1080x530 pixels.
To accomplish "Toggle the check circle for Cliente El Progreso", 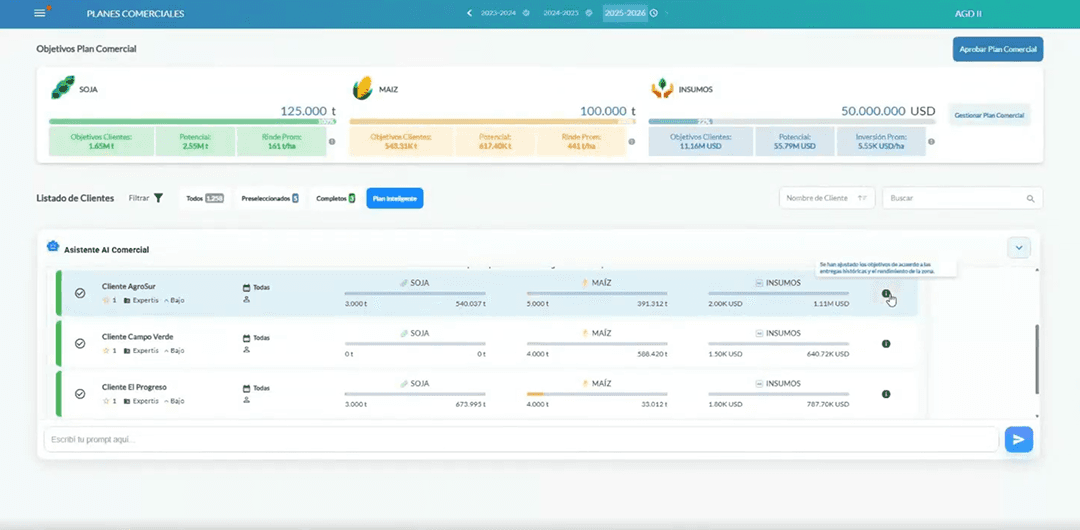I will point(80,394).
